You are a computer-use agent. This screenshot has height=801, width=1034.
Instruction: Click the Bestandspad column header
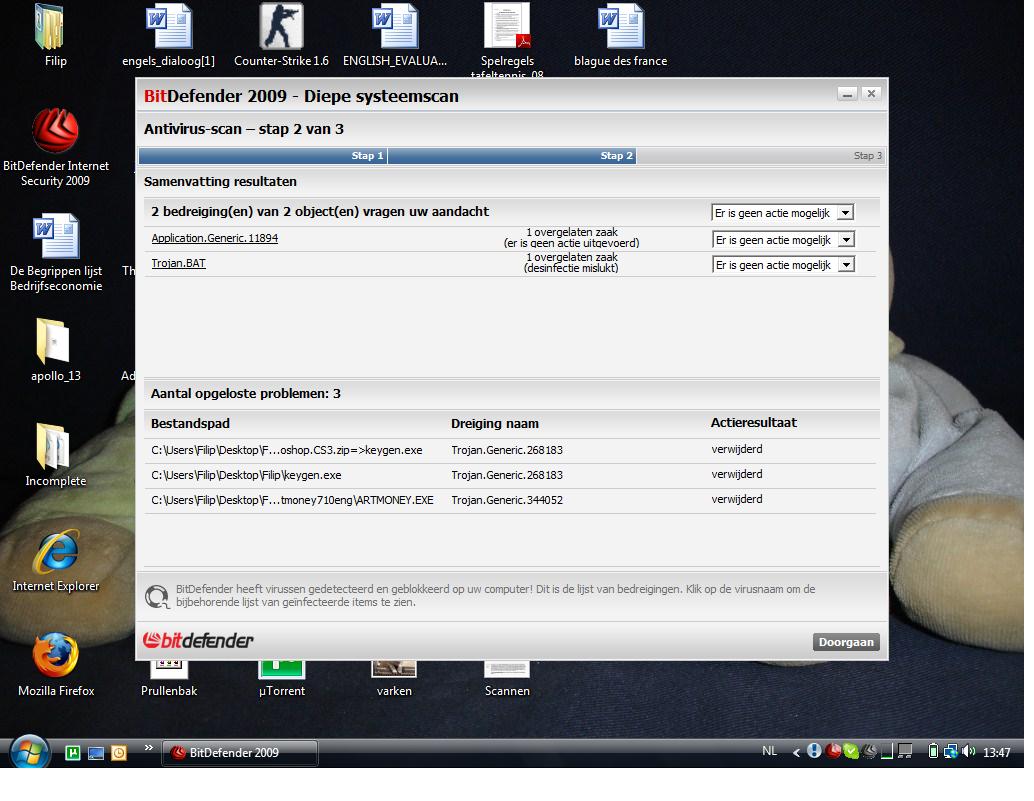coord(190,424)
